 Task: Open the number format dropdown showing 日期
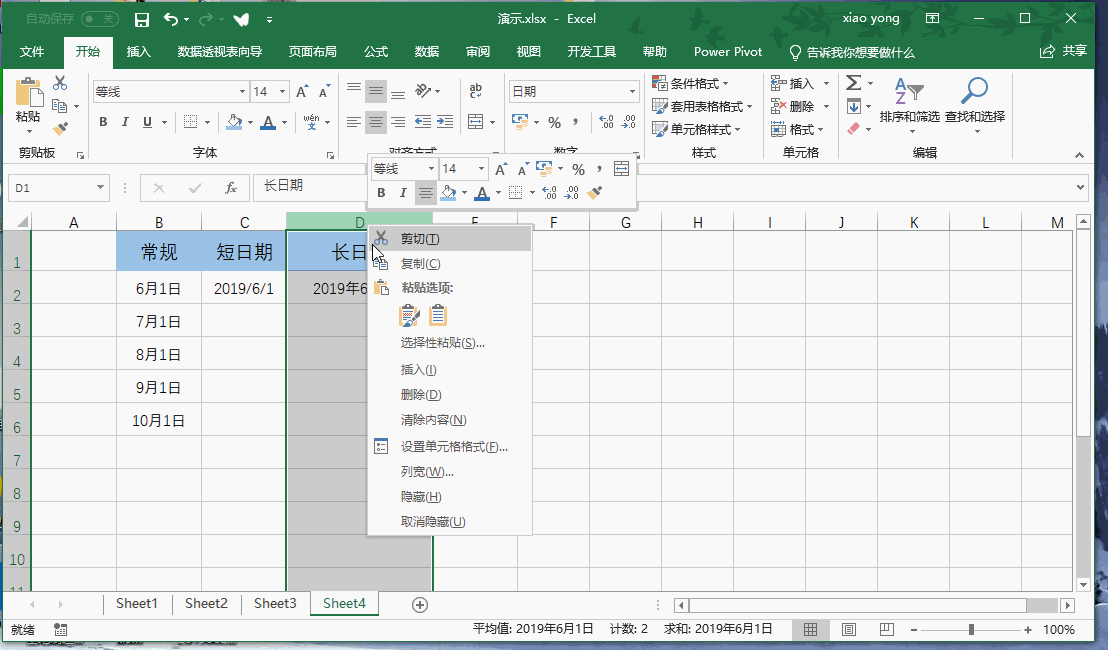click(632, 92)
